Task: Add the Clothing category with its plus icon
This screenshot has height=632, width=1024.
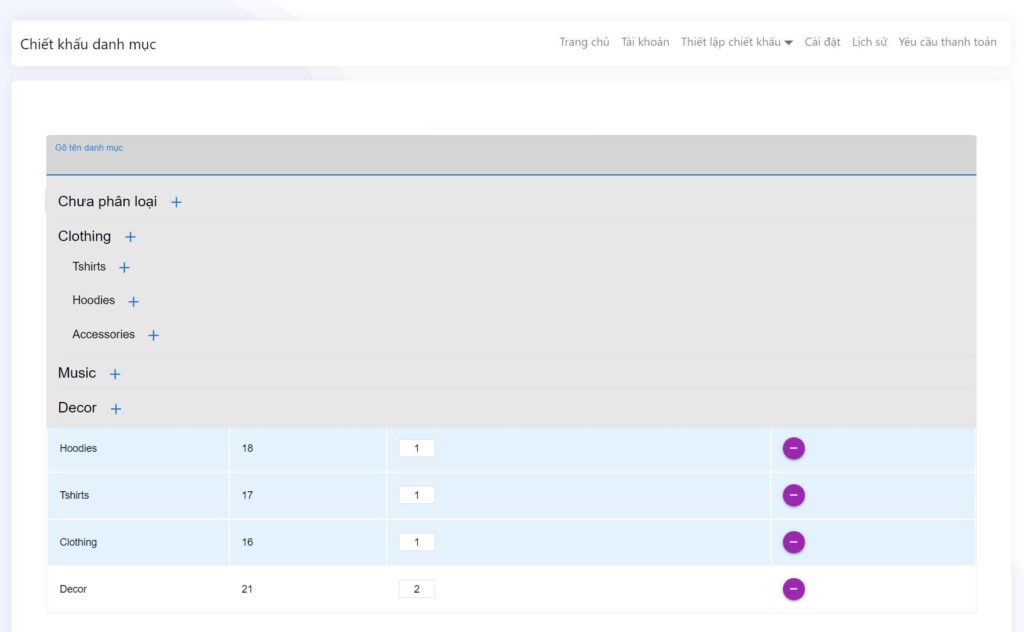Action: pos(130,237)
